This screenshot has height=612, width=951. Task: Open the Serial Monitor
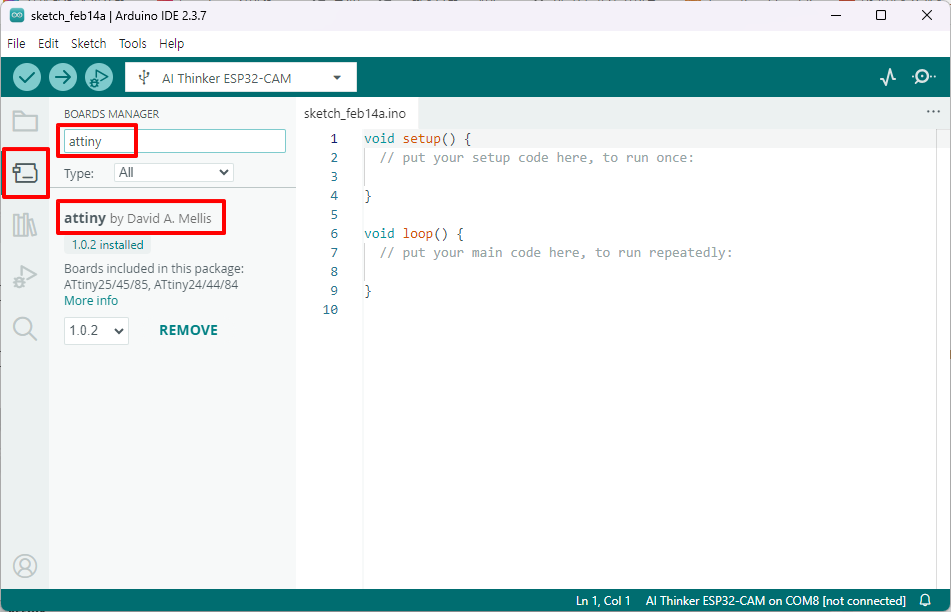(924, 77)
